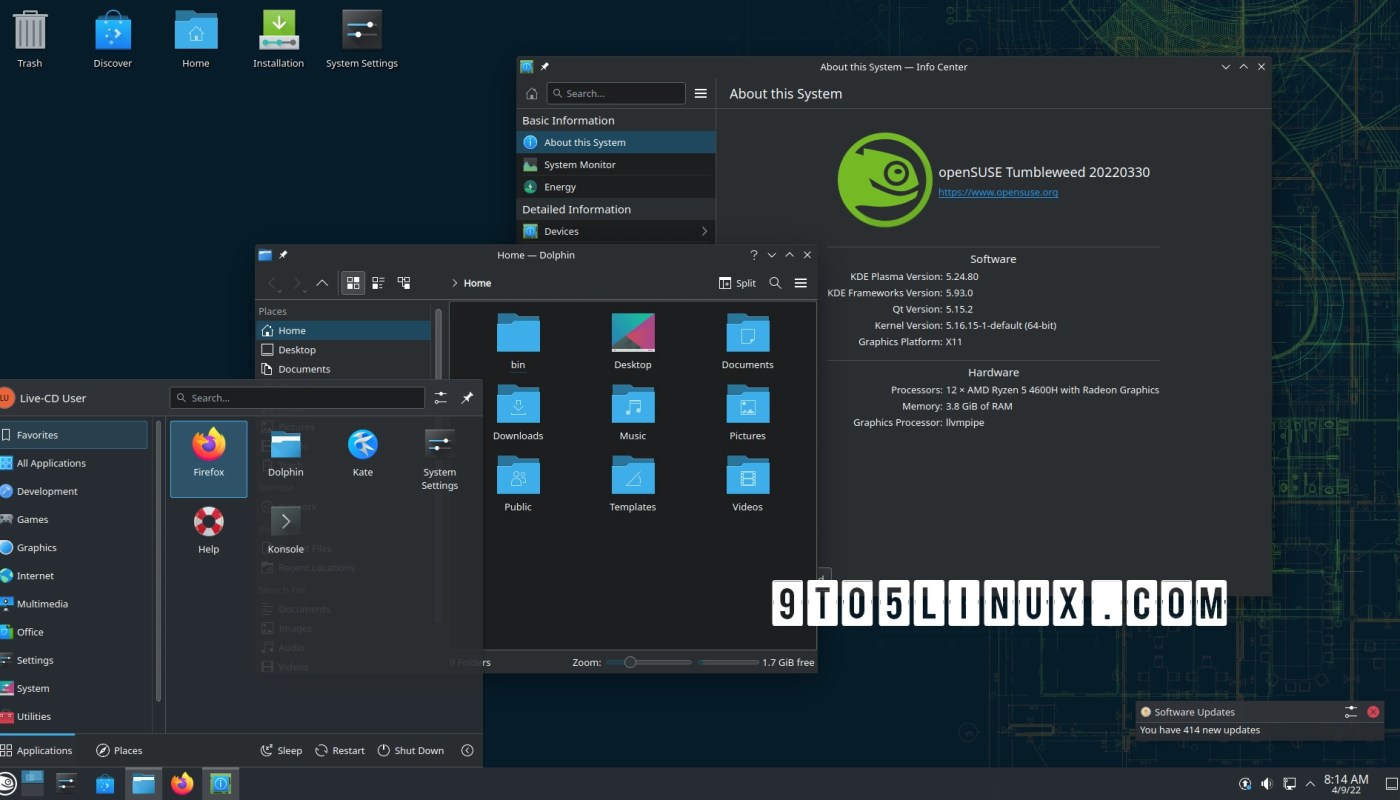This screenshot has height=800, width=1400.
Task: Select Desktop in Dolphin Places panel
Action: point(345,350)
